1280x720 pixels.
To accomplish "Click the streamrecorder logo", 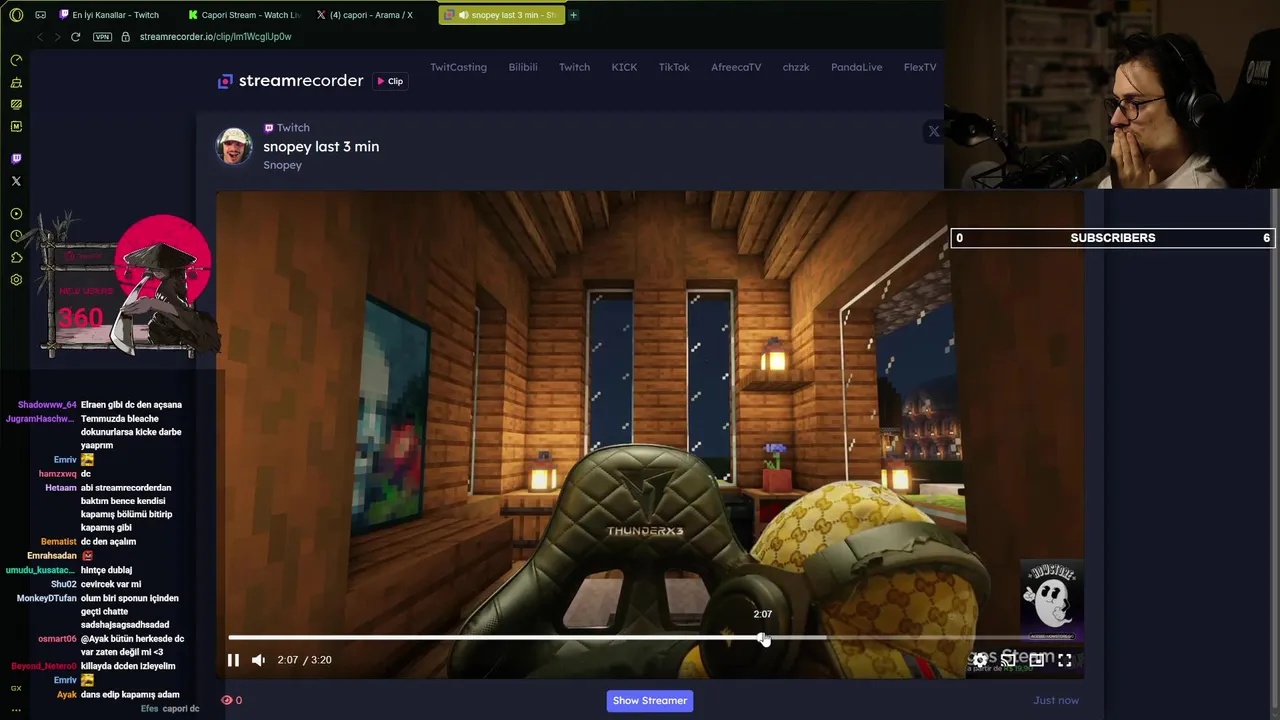I will (290, 81).
